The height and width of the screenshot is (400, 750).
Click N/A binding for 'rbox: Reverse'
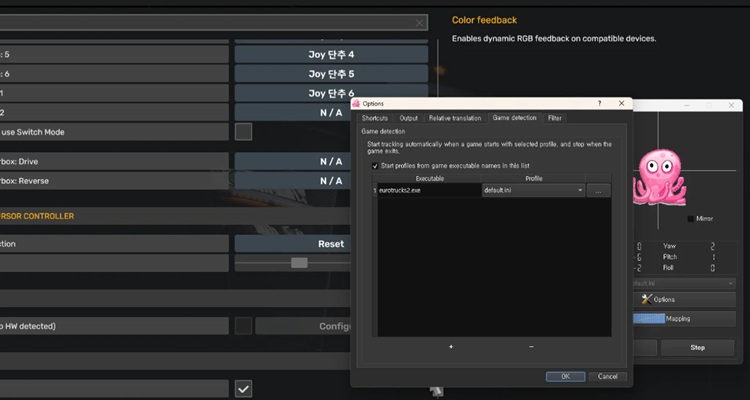point(293,181)
